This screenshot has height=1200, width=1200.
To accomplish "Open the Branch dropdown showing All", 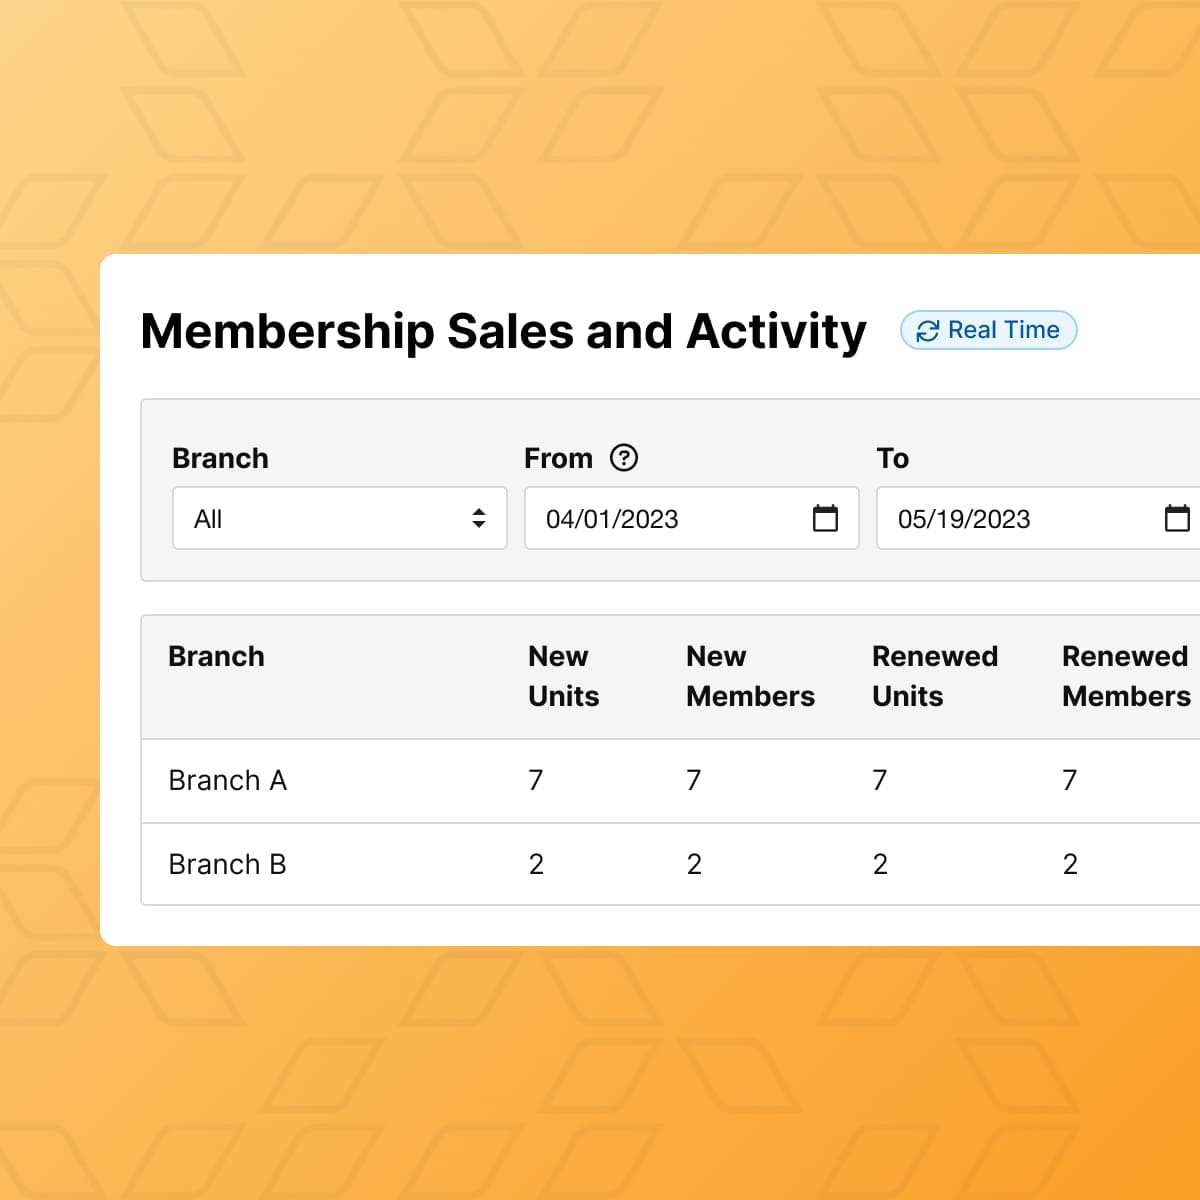I will (340, 518).
